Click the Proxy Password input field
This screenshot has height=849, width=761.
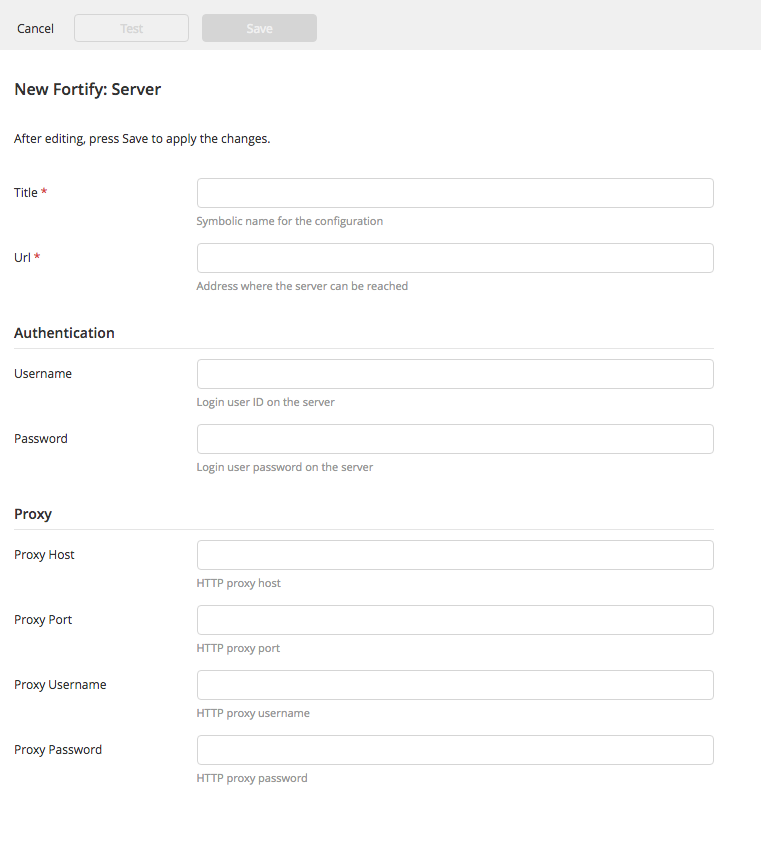(x=455, y=749)
